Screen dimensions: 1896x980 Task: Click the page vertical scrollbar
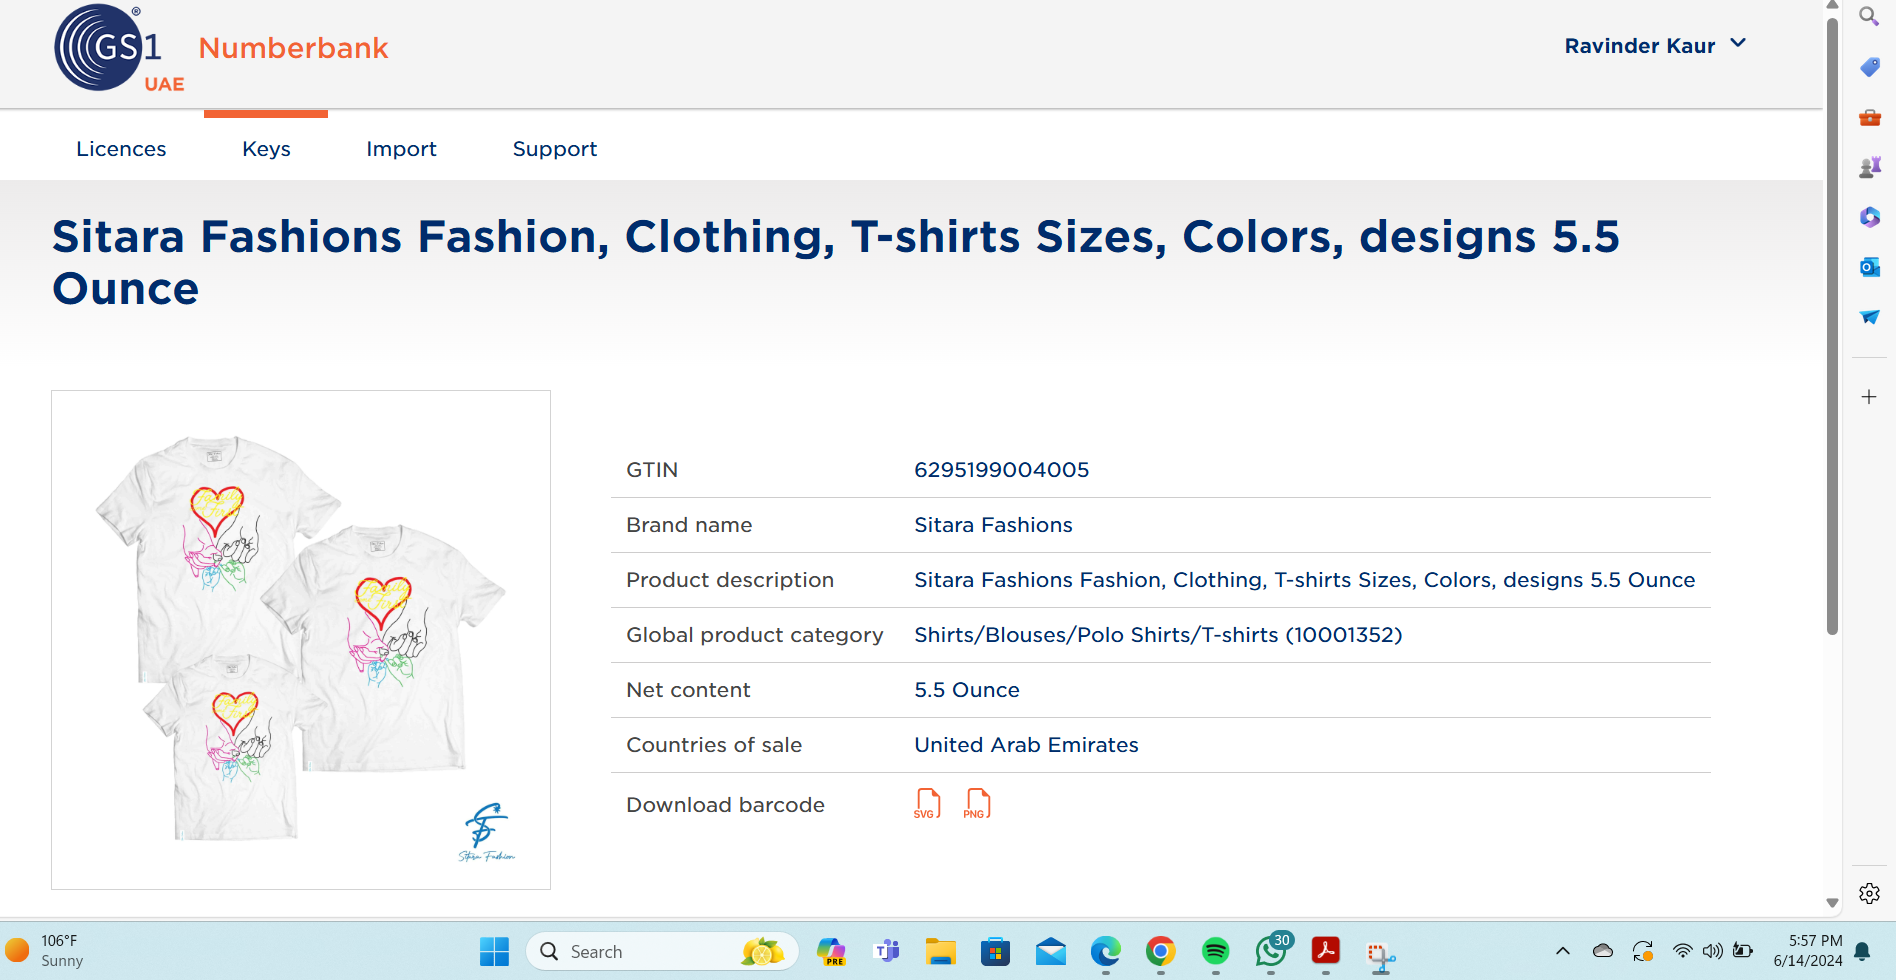coord(1832,325)
